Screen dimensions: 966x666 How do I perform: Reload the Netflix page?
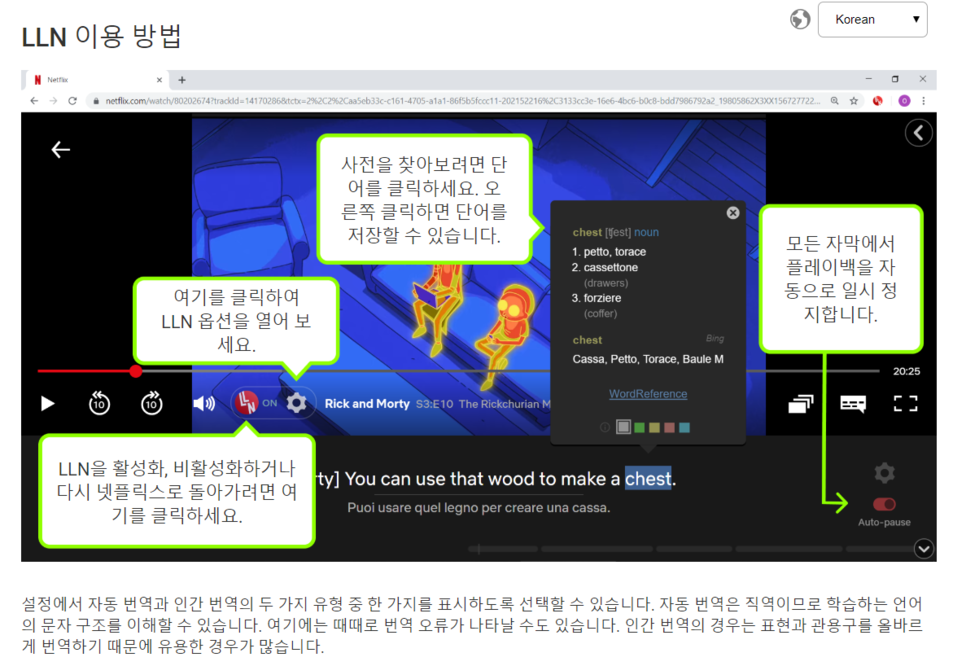pos(73,100)
